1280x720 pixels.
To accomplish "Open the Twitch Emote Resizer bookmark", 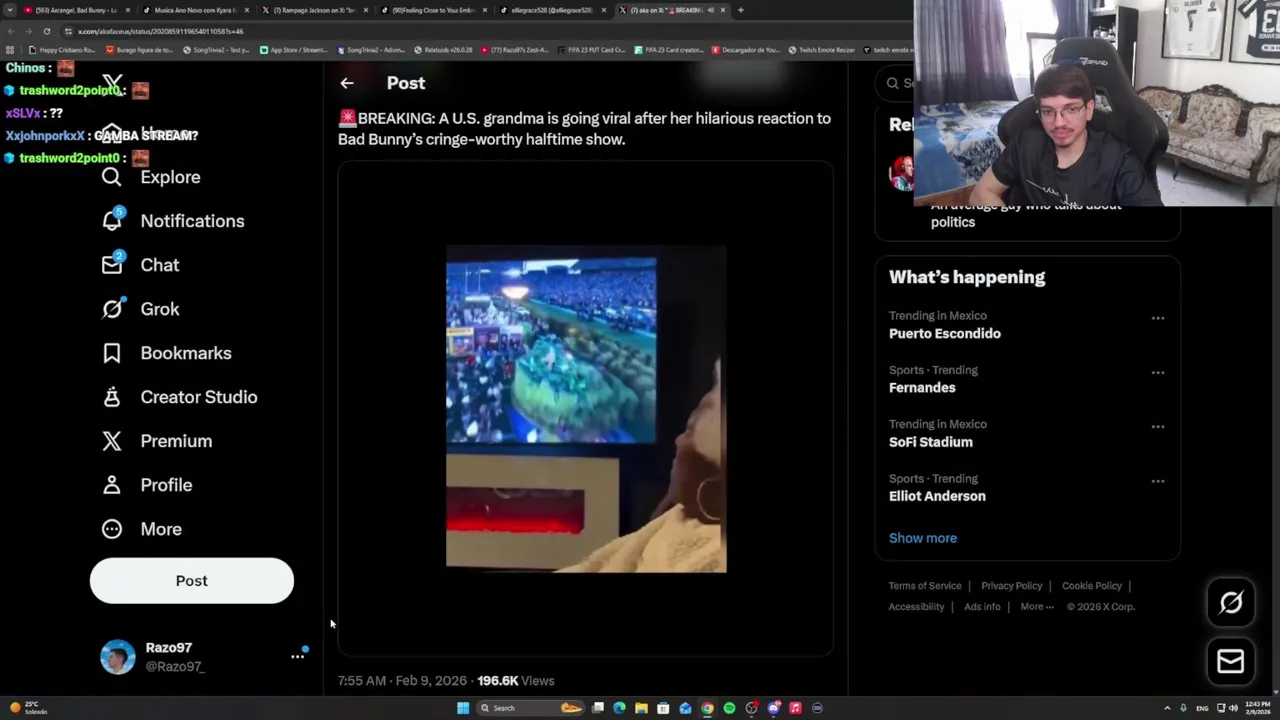I will point(821,50).
